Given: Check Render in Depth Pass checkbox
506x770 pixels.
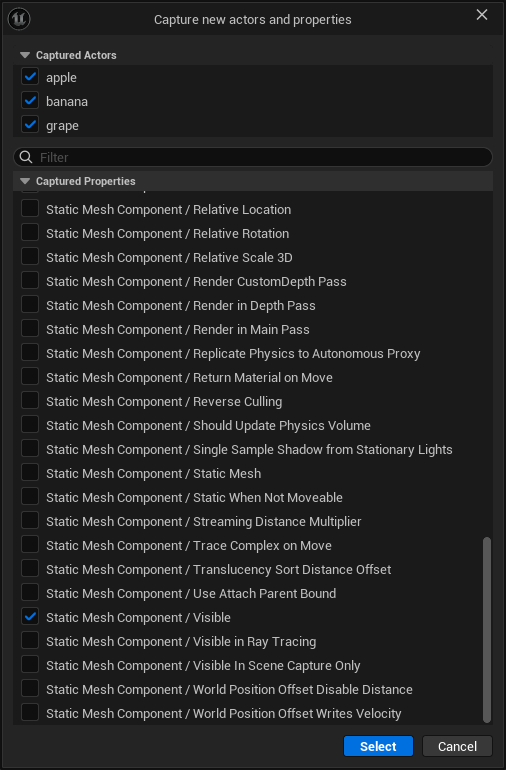Looking at the screenshot, I should pyautogui.click(x=30, y=305).
